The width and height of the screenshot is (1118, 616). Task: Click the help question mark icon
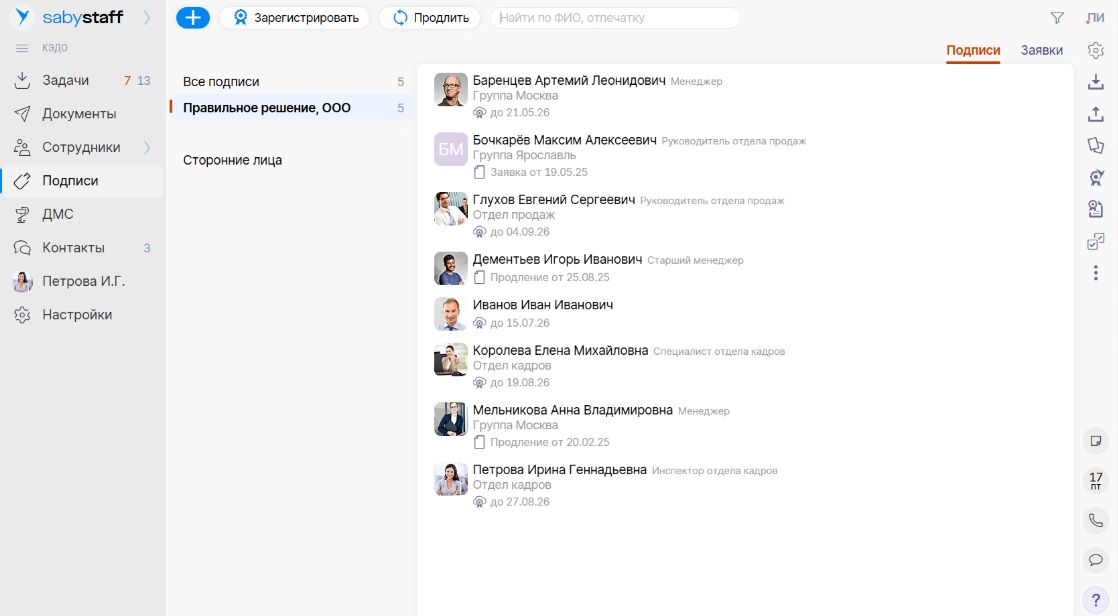click(x=1095, y=598)
